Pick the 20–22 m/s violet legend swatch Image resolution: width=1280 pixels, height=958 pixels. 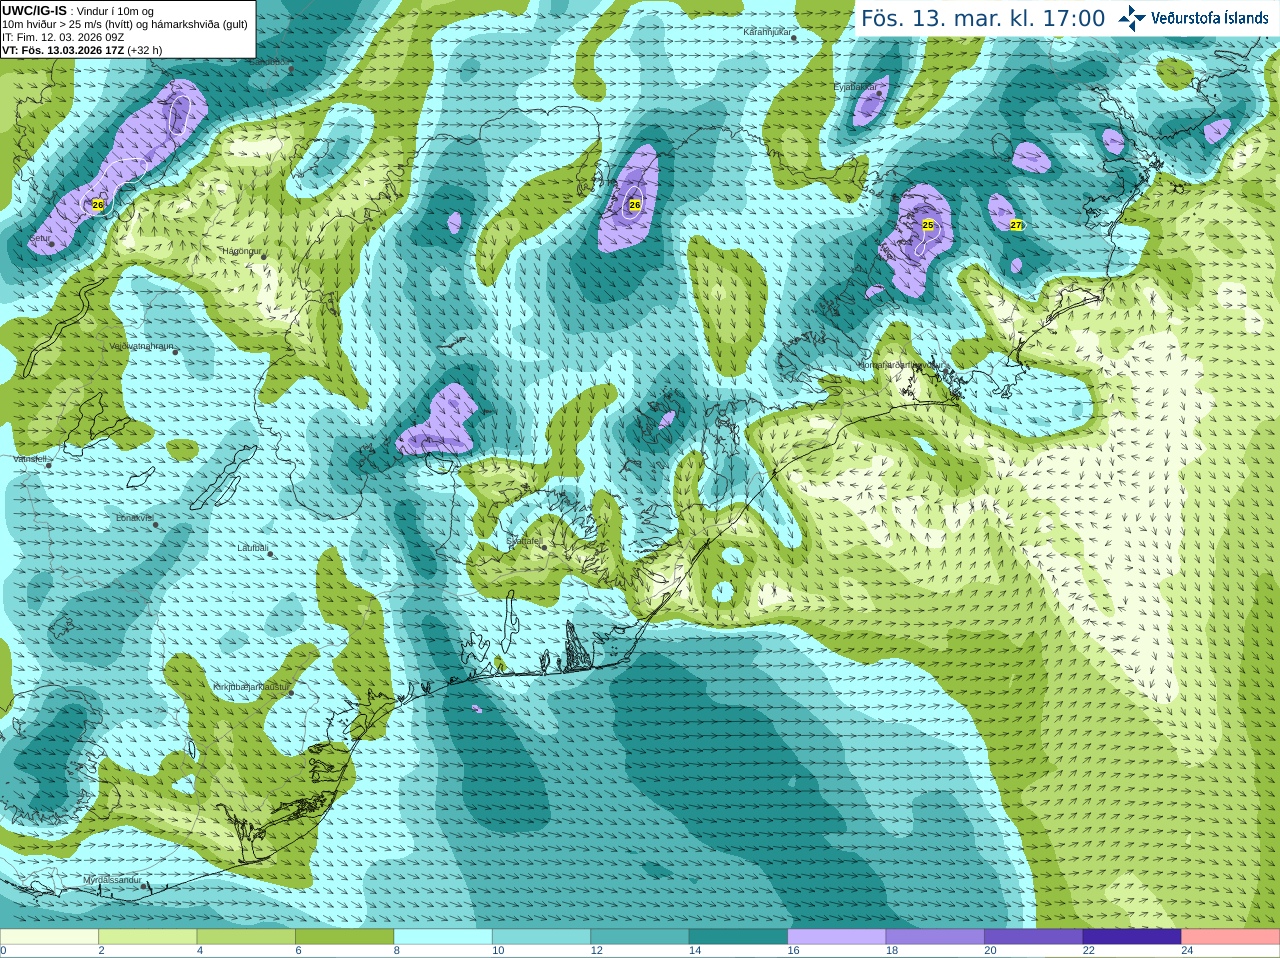click(1034, 937)
